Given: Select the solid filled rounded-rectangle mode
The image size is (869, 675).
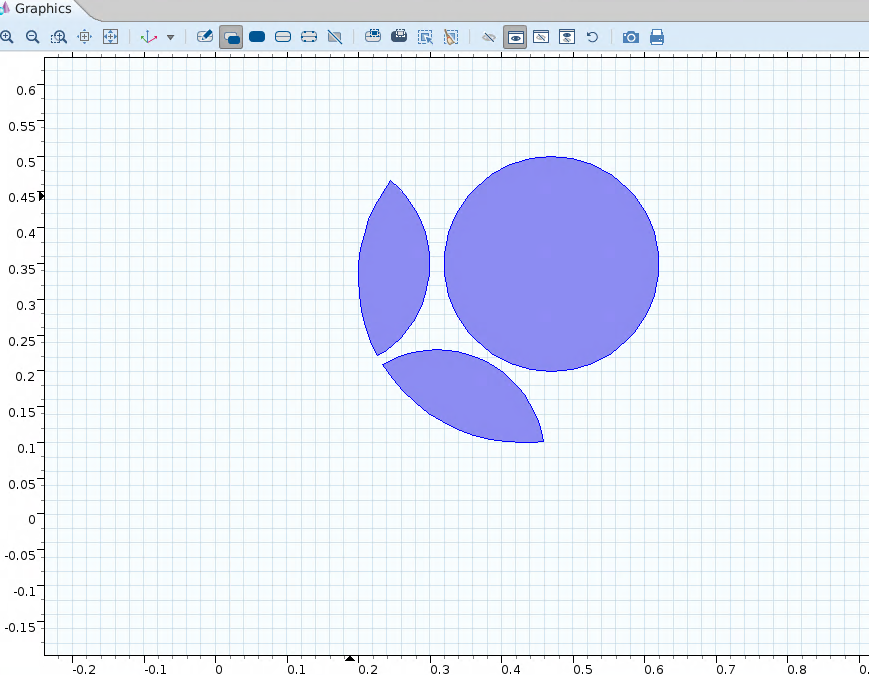Looking at the screenshot, I should [257, 37].
